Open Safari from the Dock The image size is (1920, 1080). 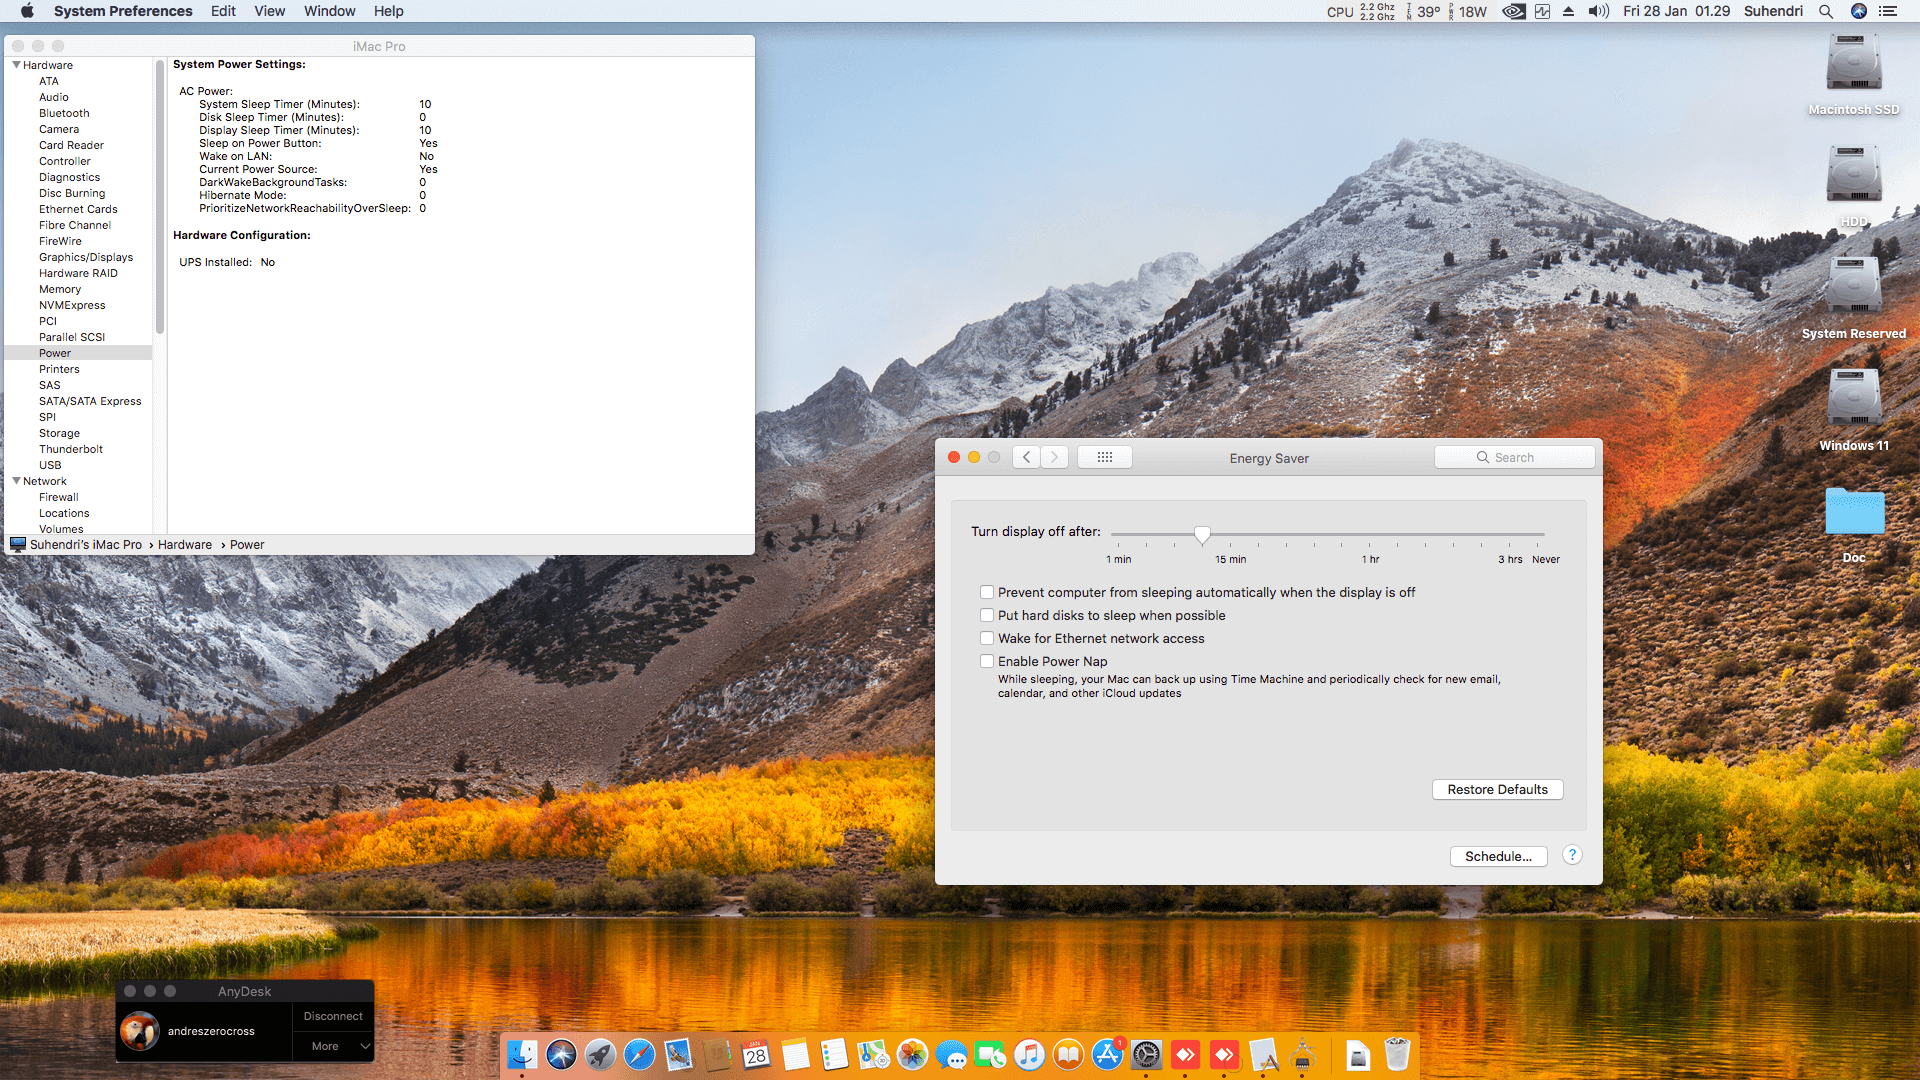(x=639, y=1054)
